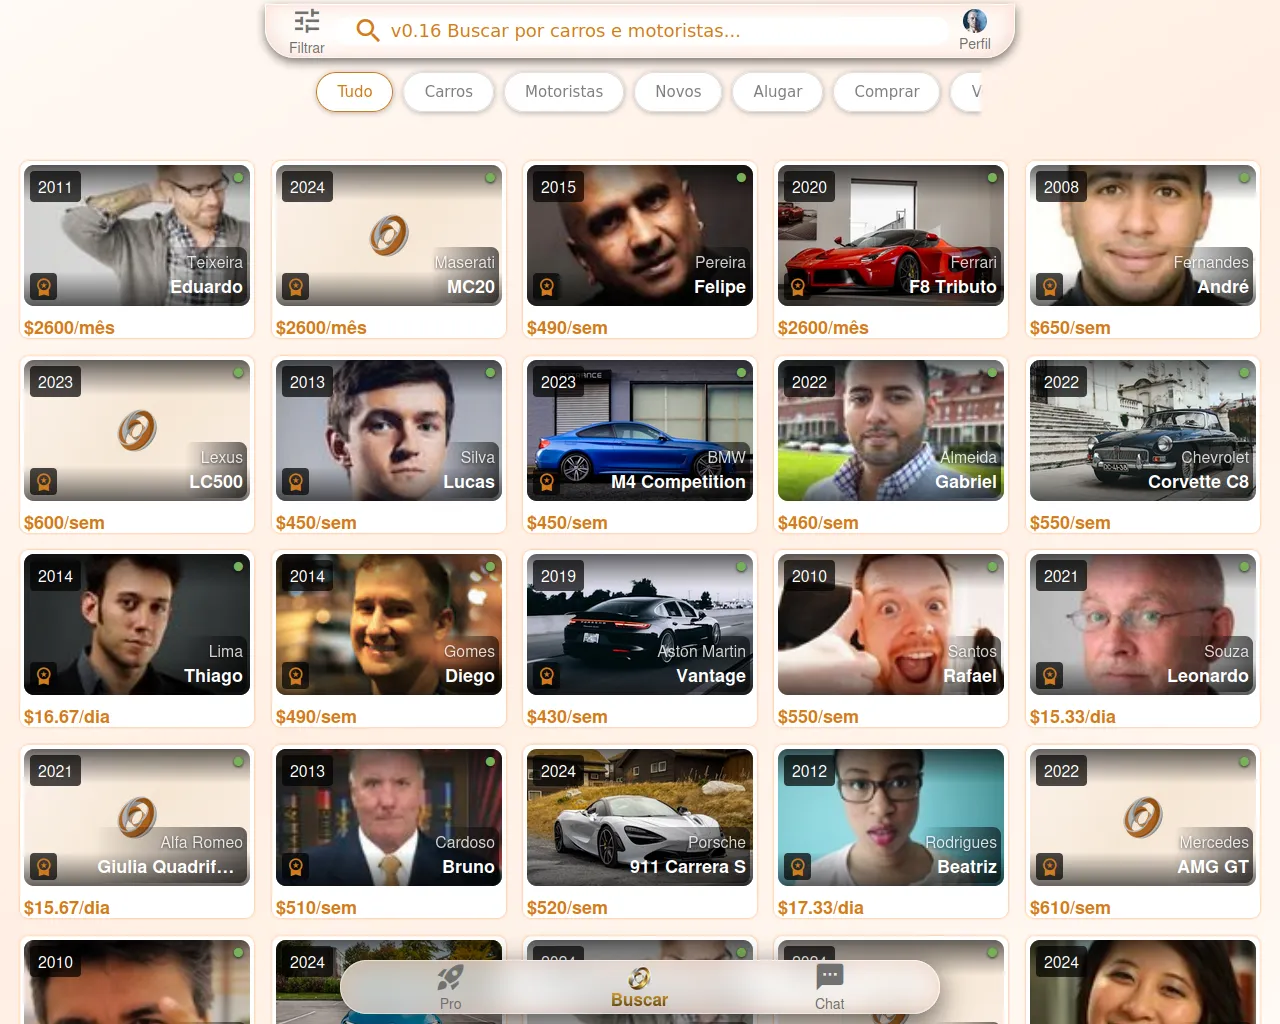
Task: Click the badge icon on Bruno Cardoso card
Action: point(296,867)
